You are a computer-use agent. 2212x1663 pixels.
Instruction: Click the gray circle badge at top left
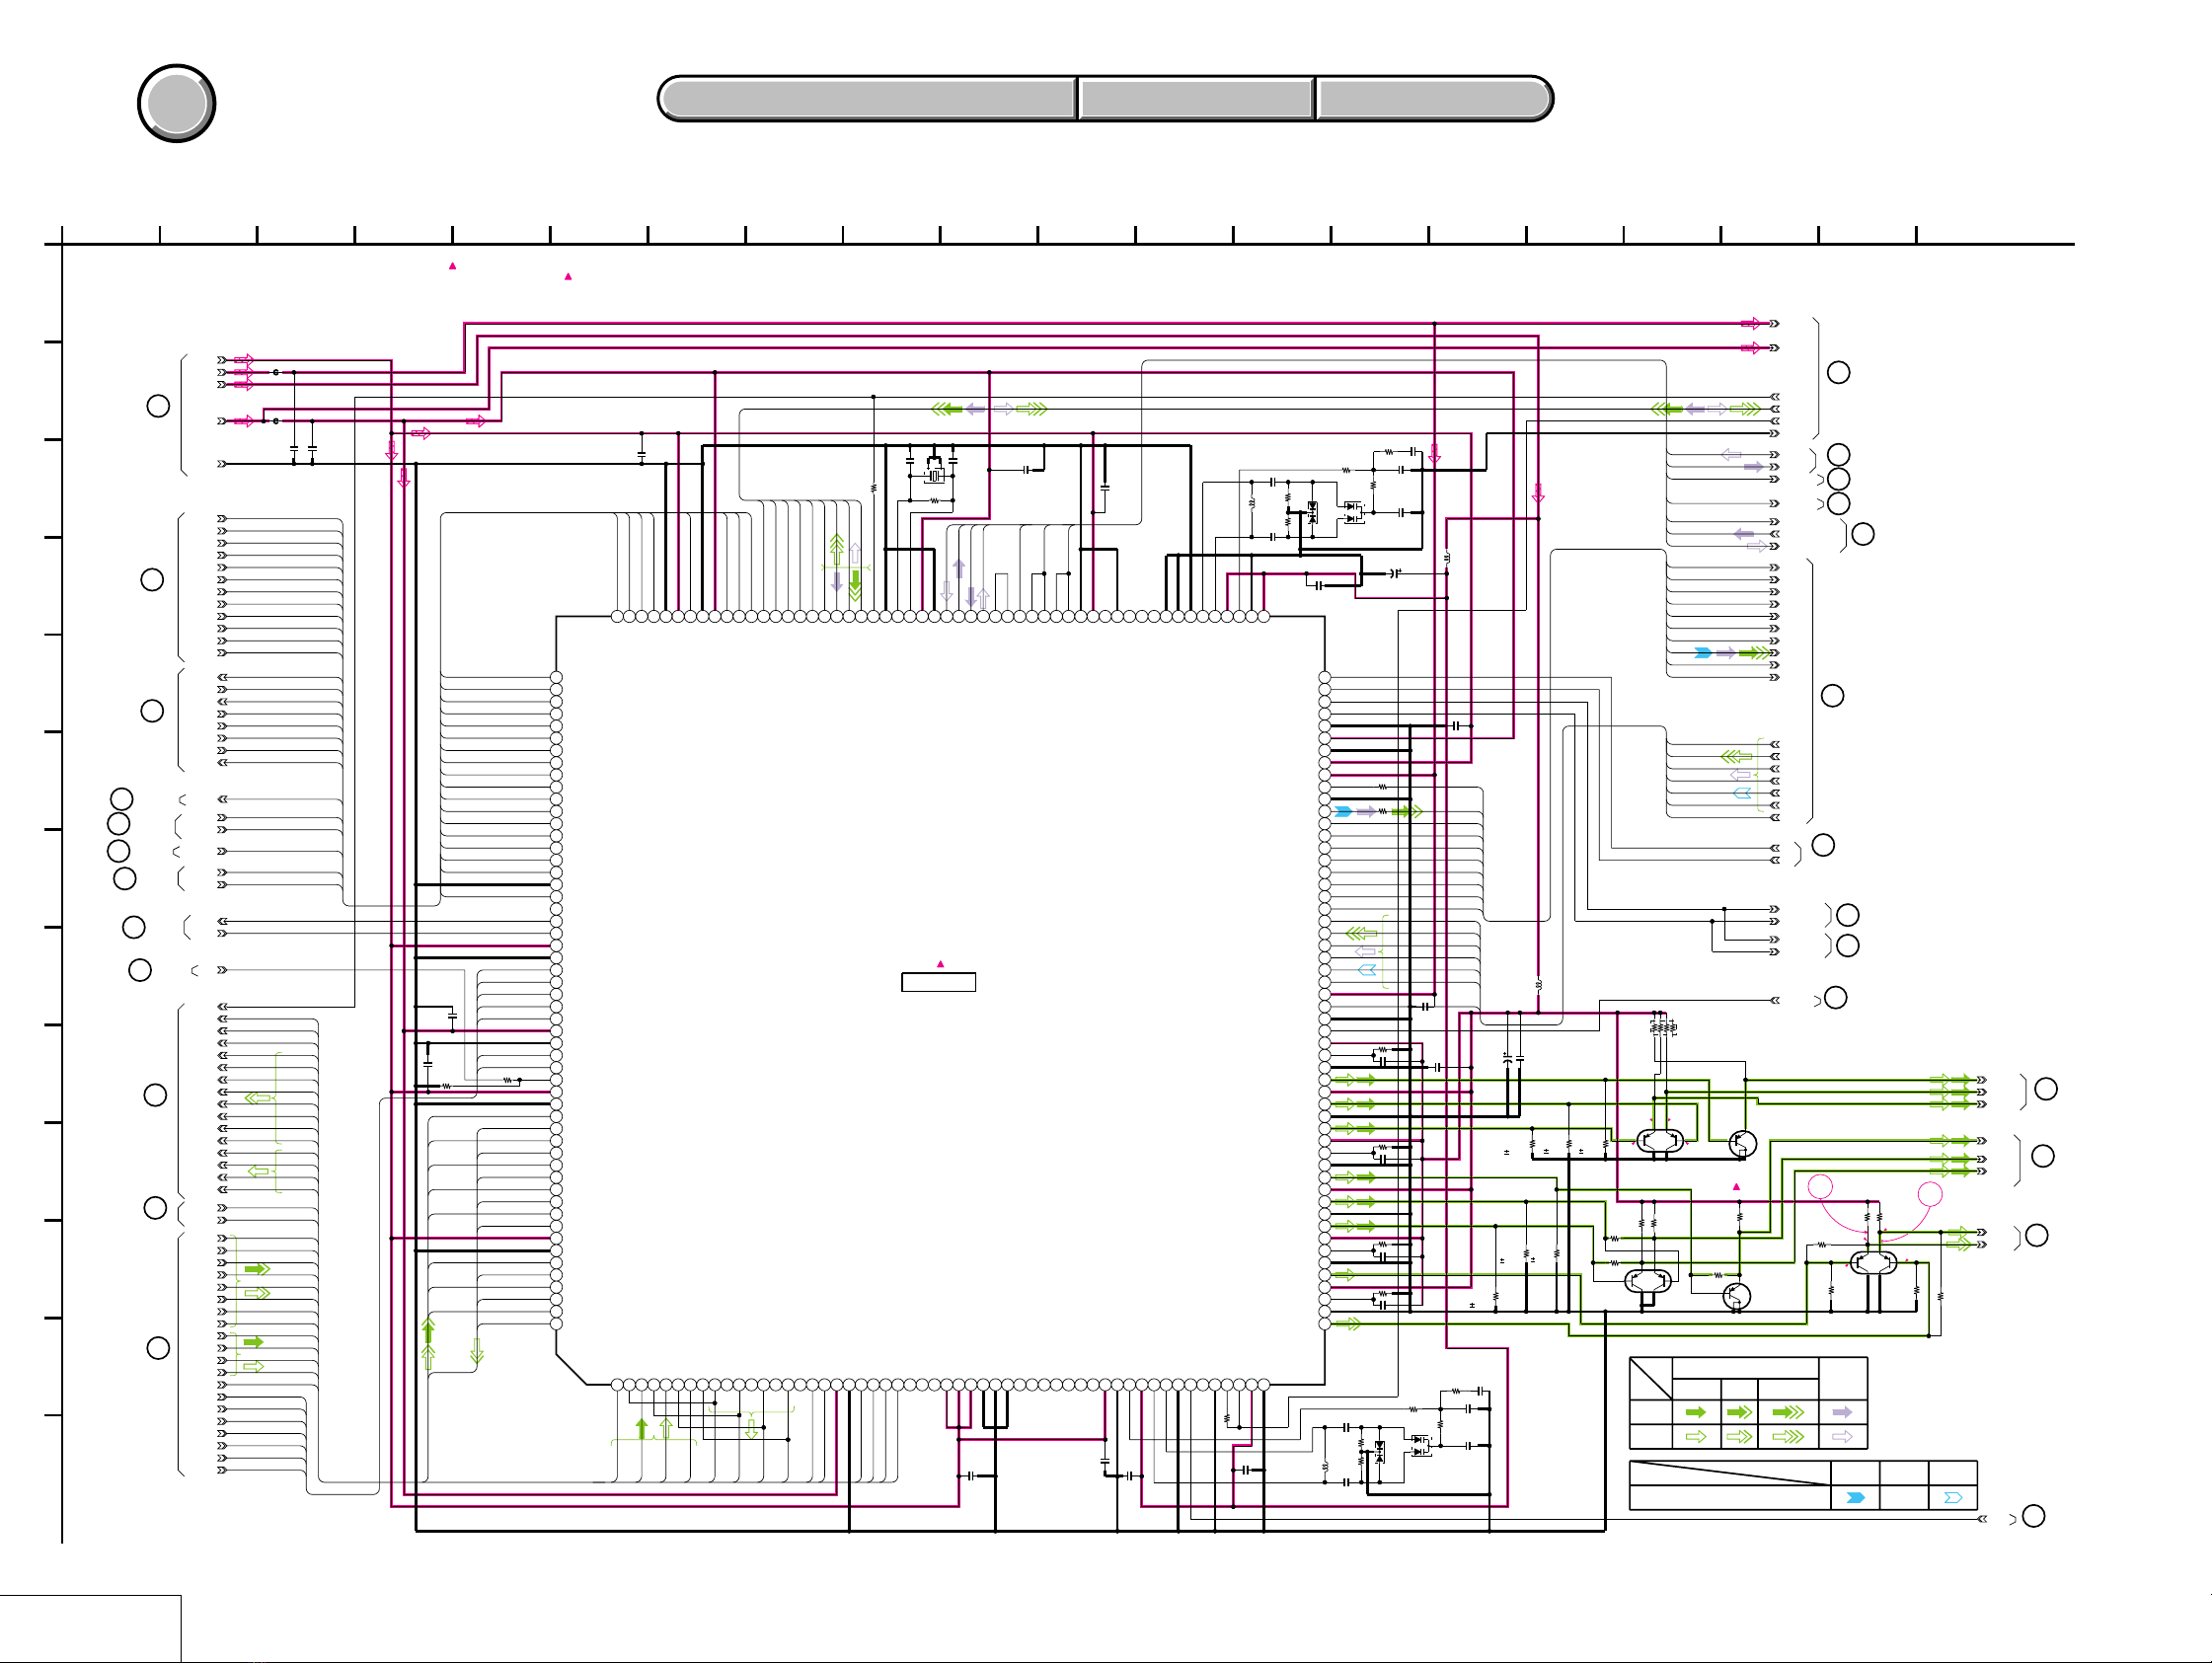(177, 103)
